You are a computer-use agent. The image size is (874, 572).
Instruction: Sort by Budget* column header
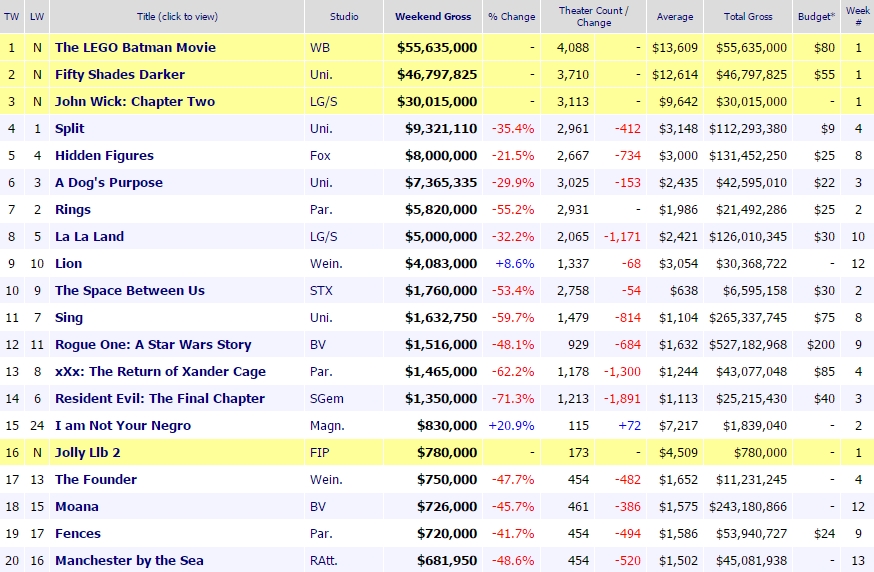[x=816, y=17]
